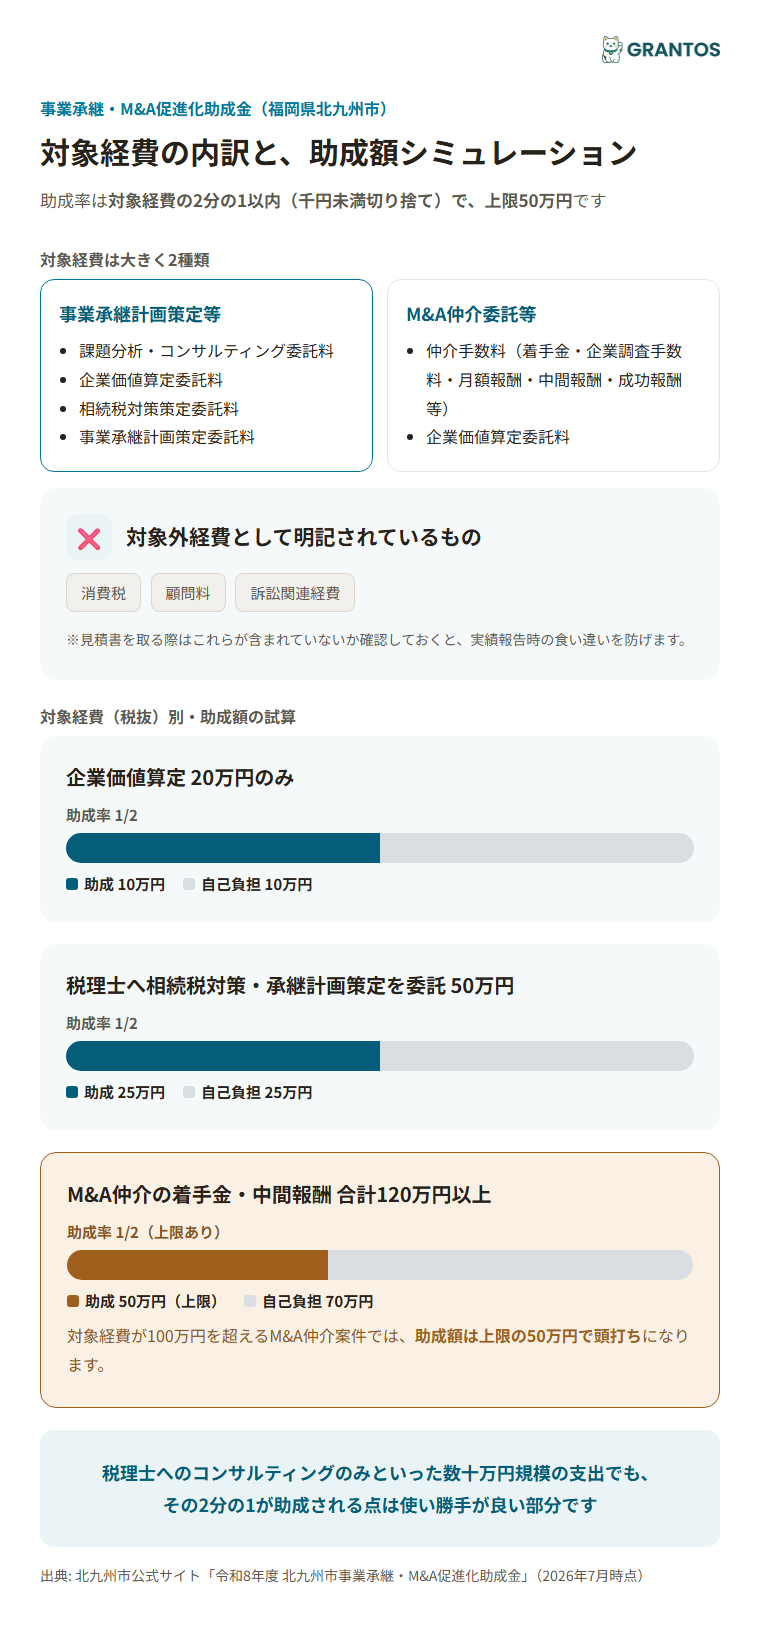Screen dimensions: 760x1630
Task: Click the 企業価値算定 20万円 progress bar
Action: point(380,848)
